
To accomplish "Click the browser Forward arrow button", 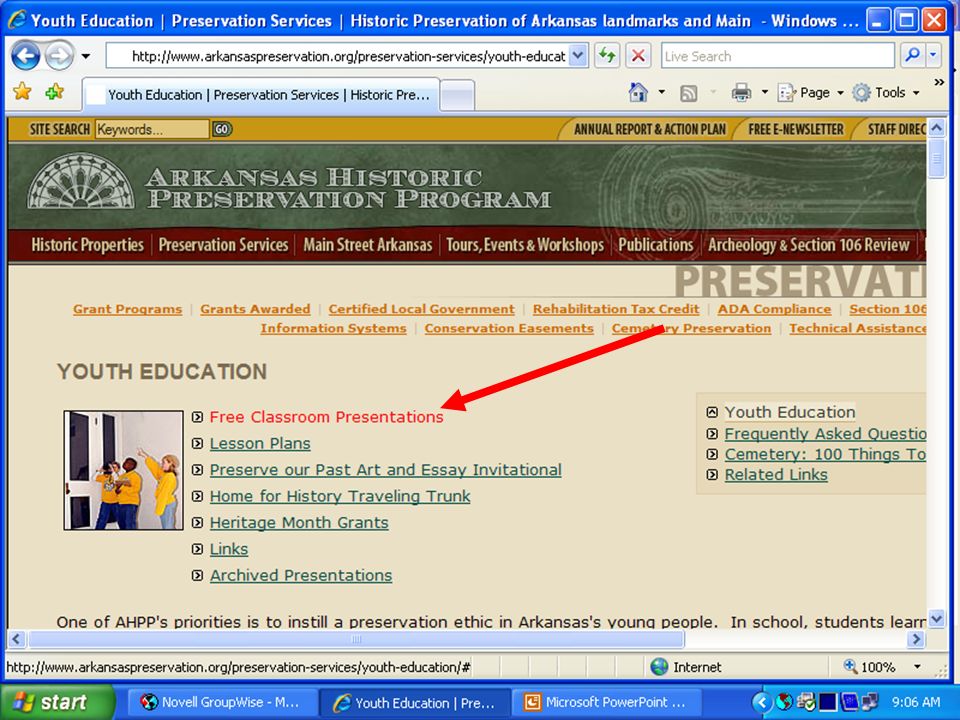I will 59,56.
